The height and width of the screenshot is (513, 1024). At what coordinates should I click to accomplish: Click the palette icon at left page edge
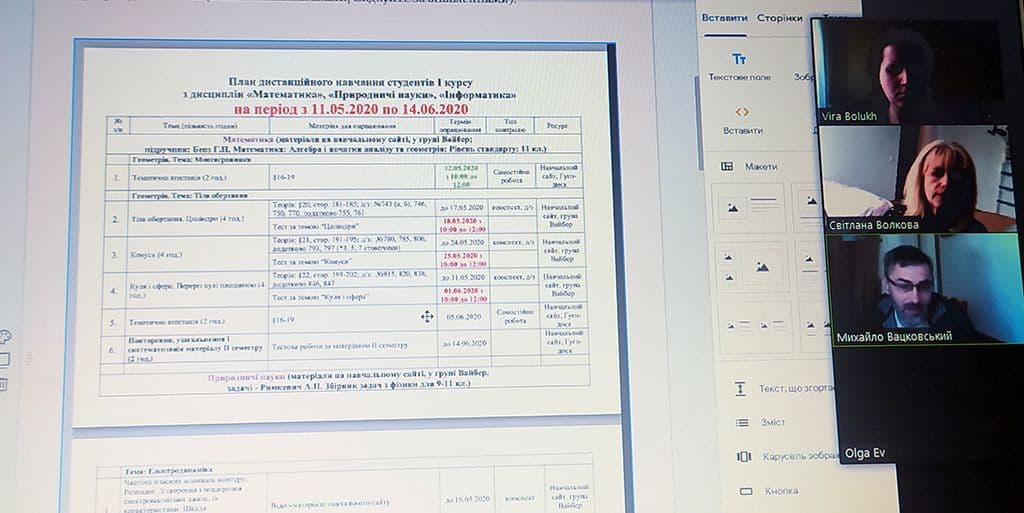(5, 337)
